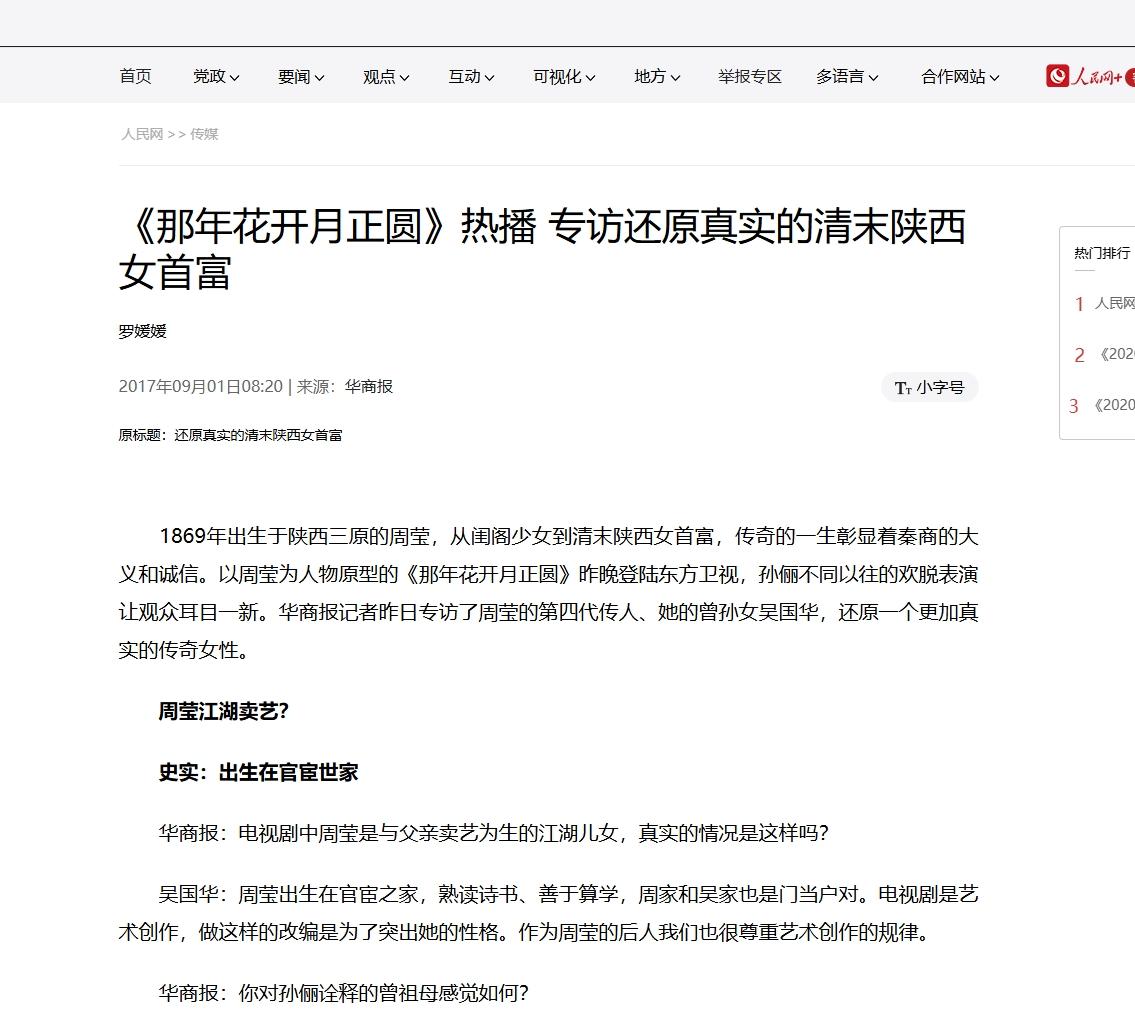
Task: Click the article headline 那年花开月正圆
Action: [542, 249]
